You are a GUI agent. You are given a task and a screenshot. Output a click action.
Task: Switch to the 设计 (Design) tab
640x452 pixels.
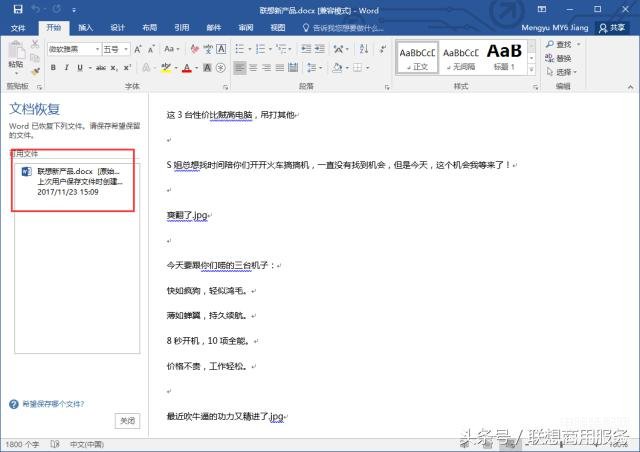[x=117, y=28]
